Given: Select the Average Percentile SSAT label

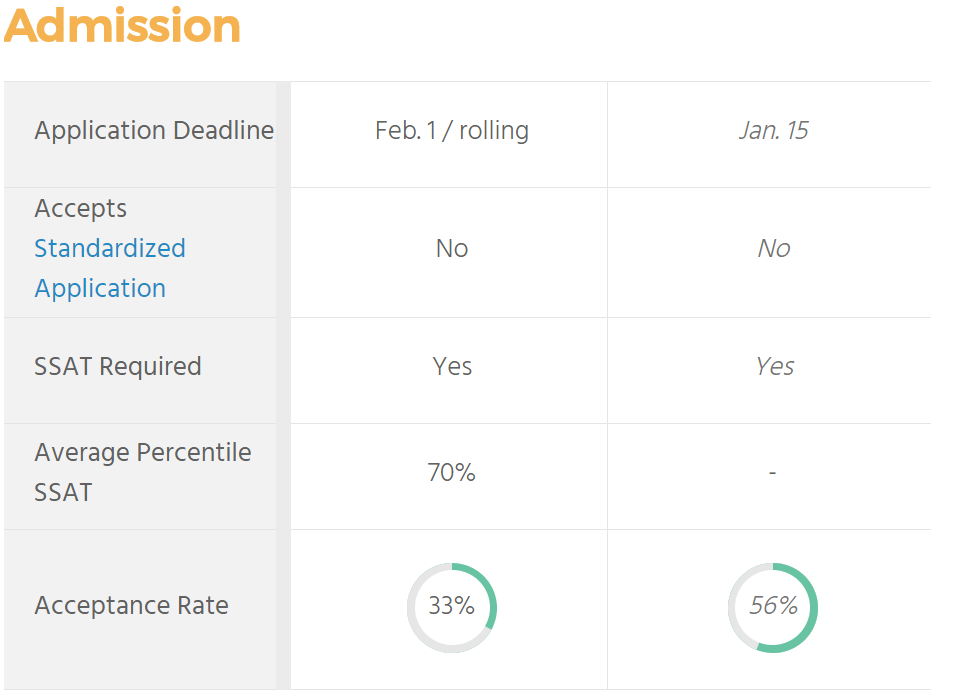Looking at the screenshot, I should click(142, 472).
